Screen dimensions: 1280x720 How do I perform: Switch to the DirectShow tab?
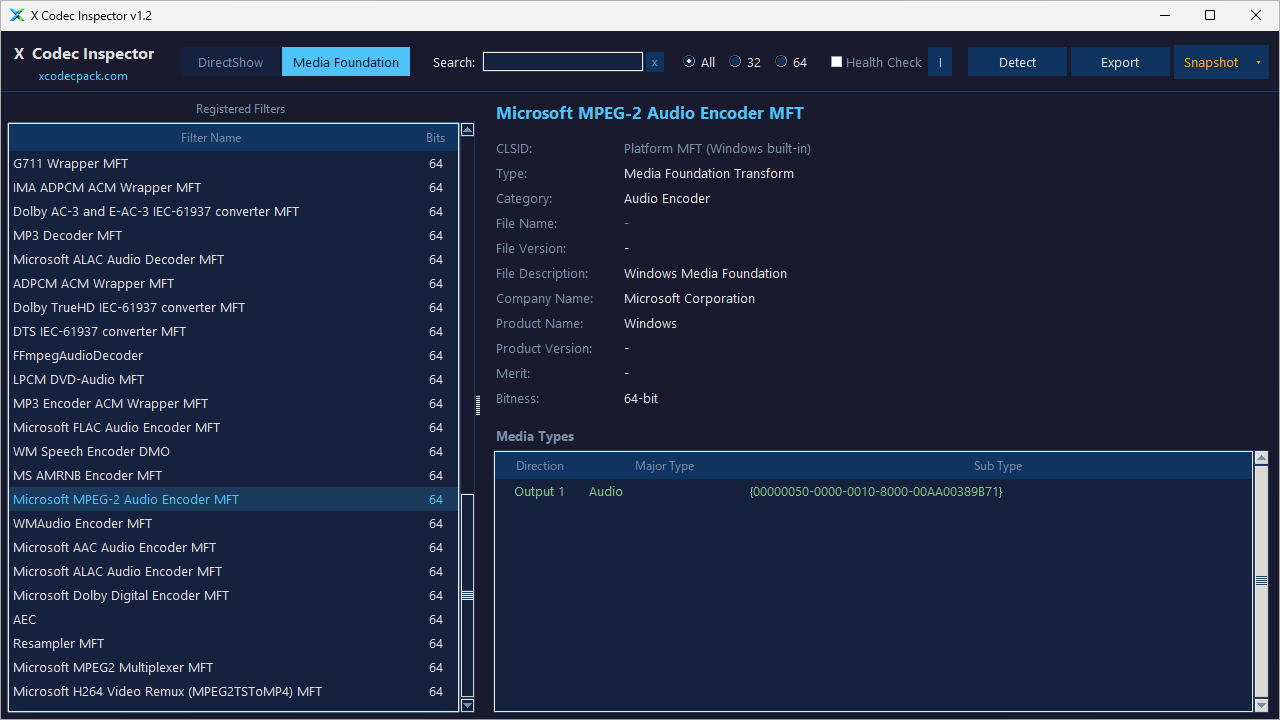(x=231, y=62)
